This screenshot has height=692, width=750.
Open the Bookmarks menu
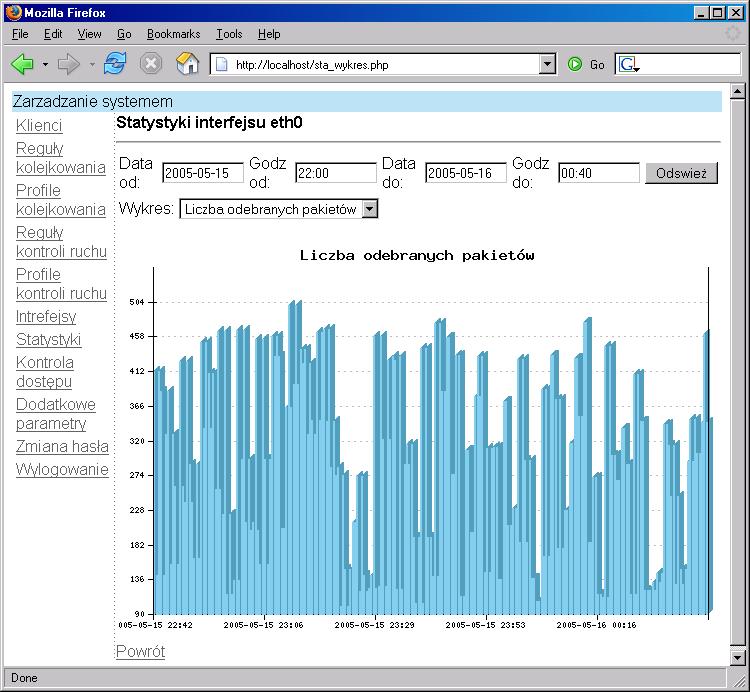point(173,34)
